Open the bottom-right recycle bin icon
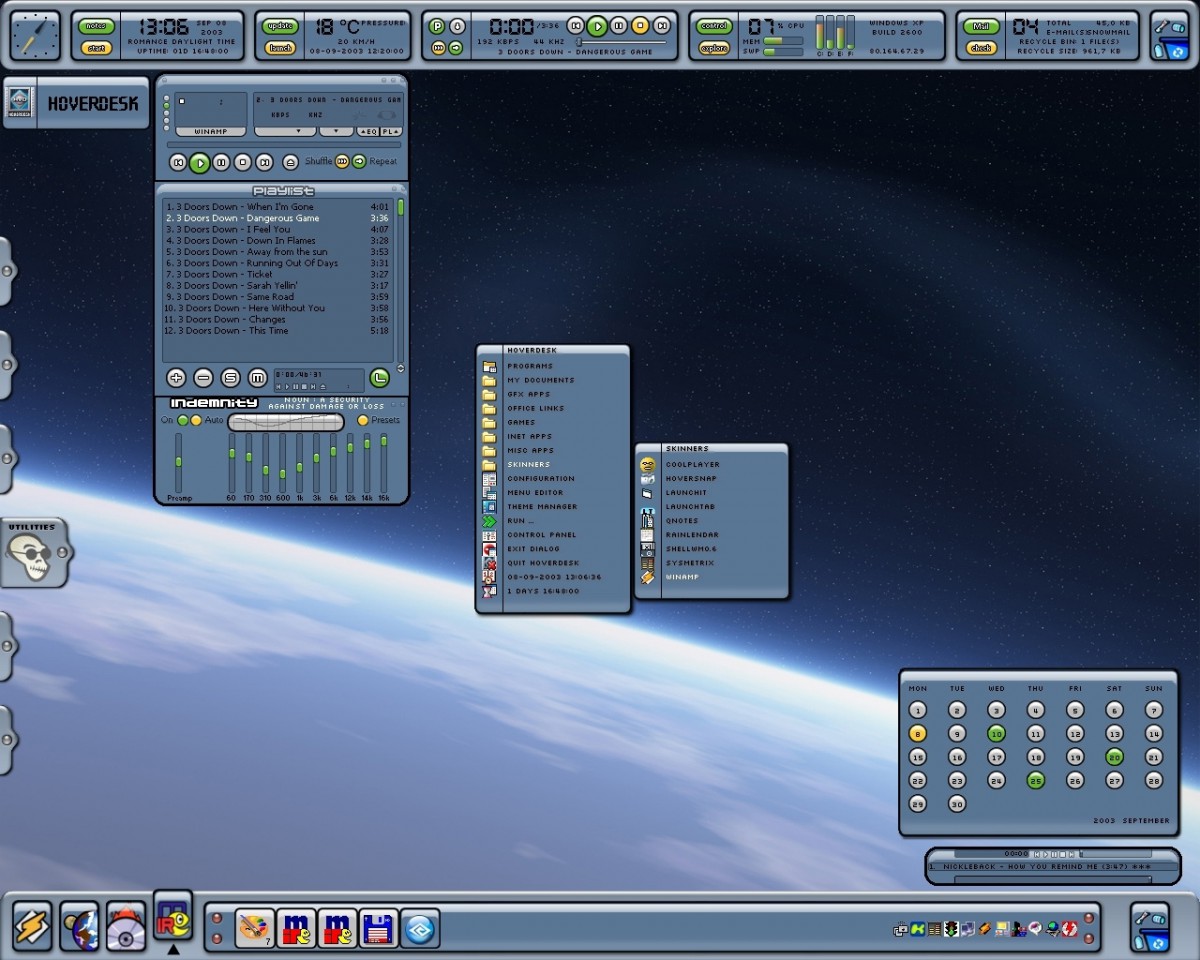Image resolution: width=1200 pixels, height=960 pixels. (1150, 927)
